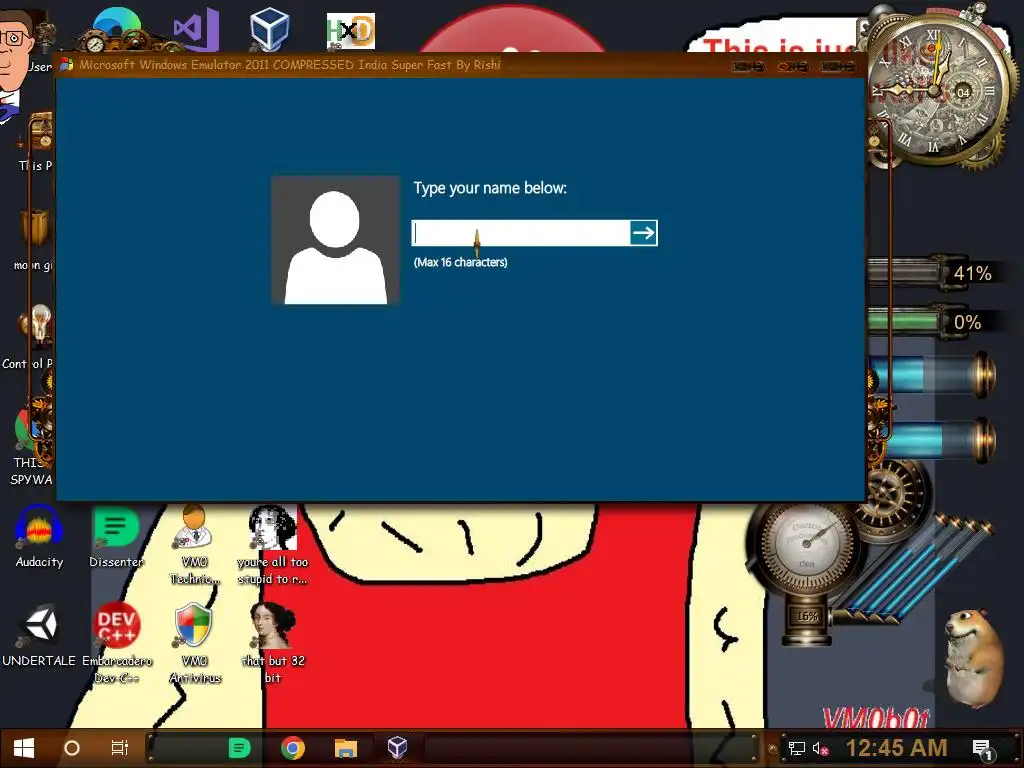Click the name input field

tap(520, 233)
